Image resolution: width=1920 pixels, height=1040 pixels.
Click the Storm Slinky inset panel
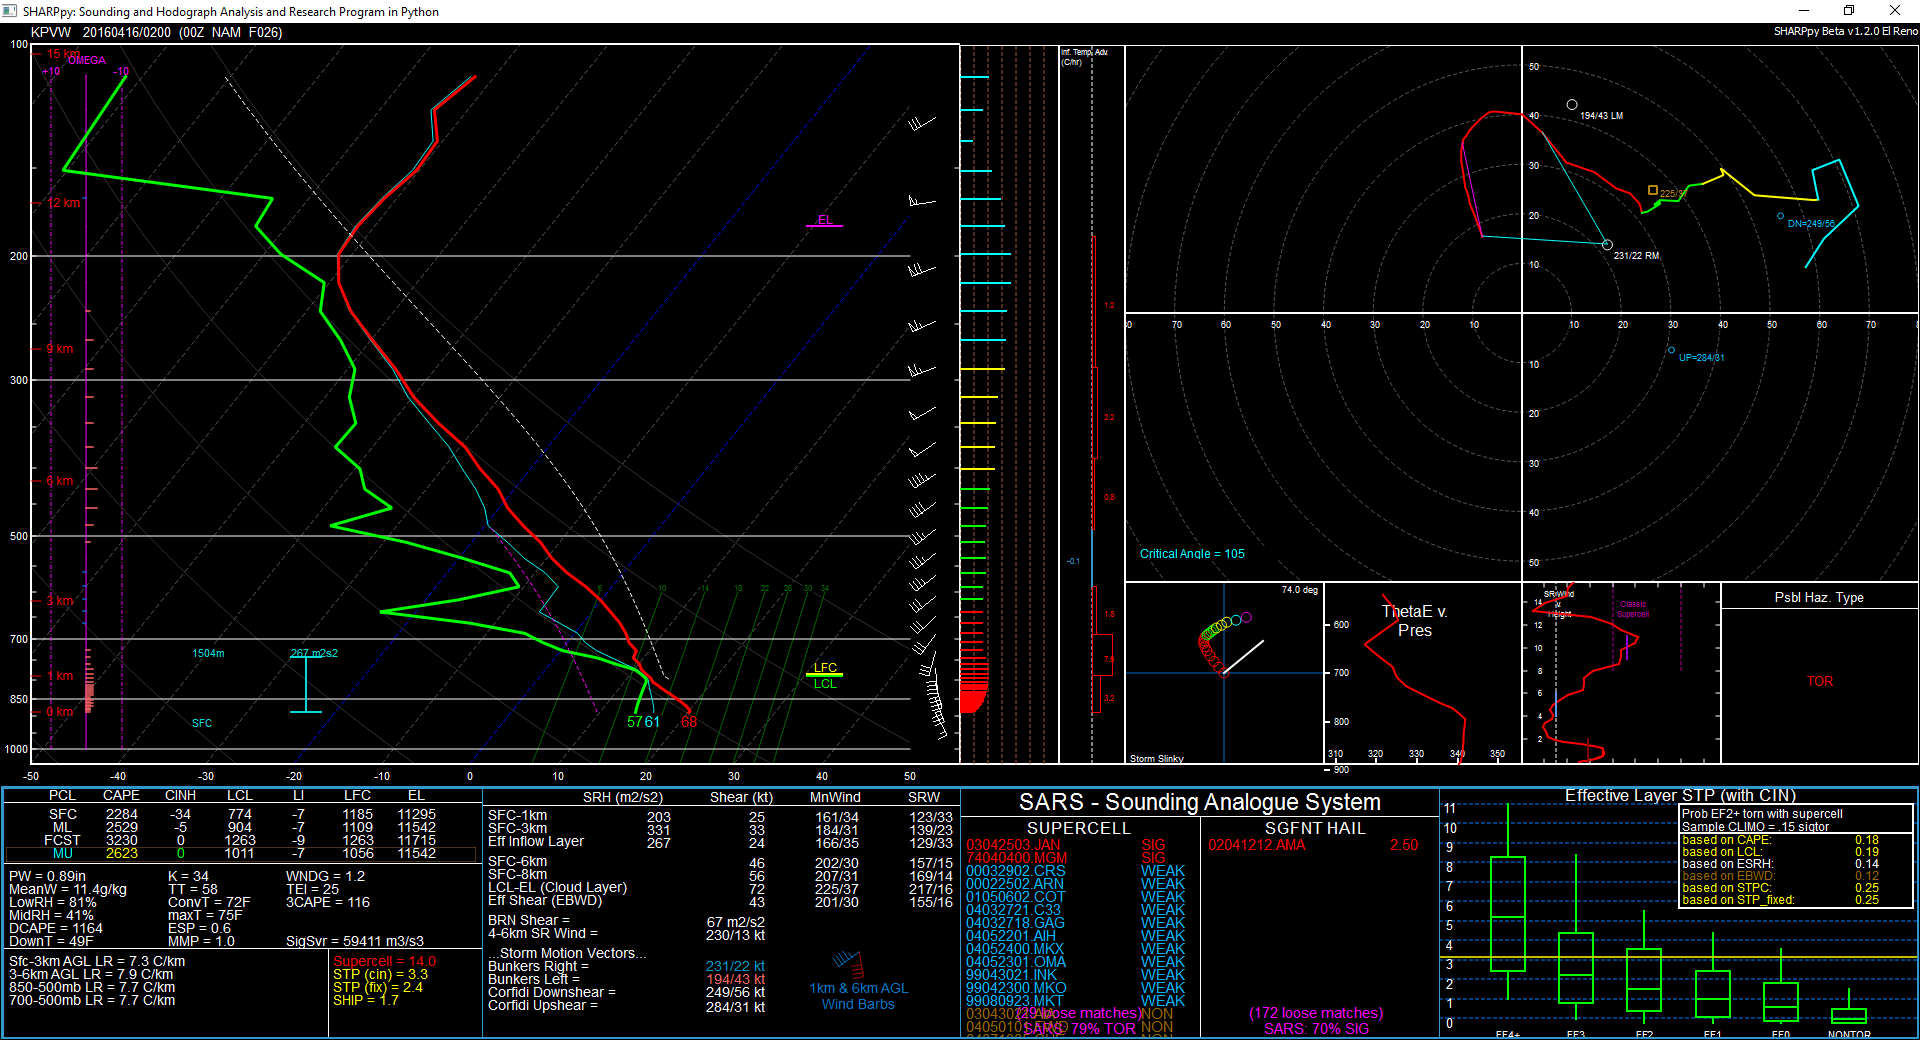(x=1224, y=673)
